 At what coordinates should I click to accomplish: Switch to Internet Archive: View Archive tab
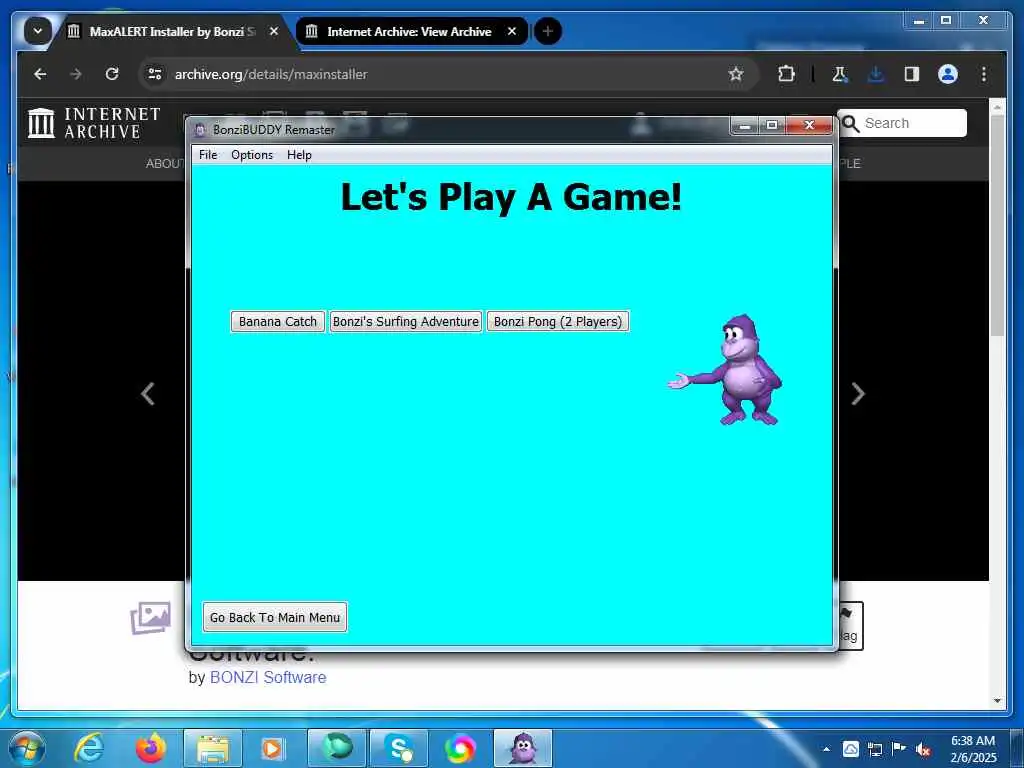pyautogui.click(x=409, y=31)
